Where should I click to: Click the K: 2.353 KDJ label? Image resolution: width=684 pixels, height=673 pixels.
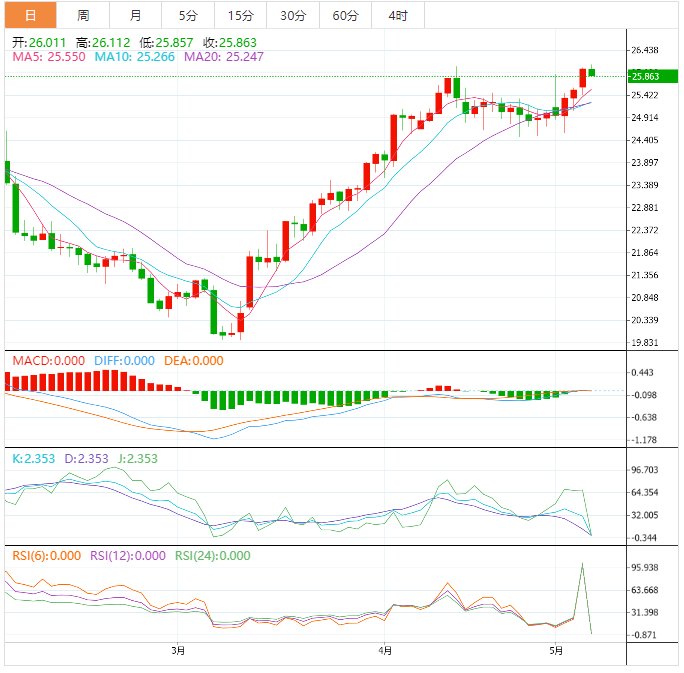[x=33, y=458]
